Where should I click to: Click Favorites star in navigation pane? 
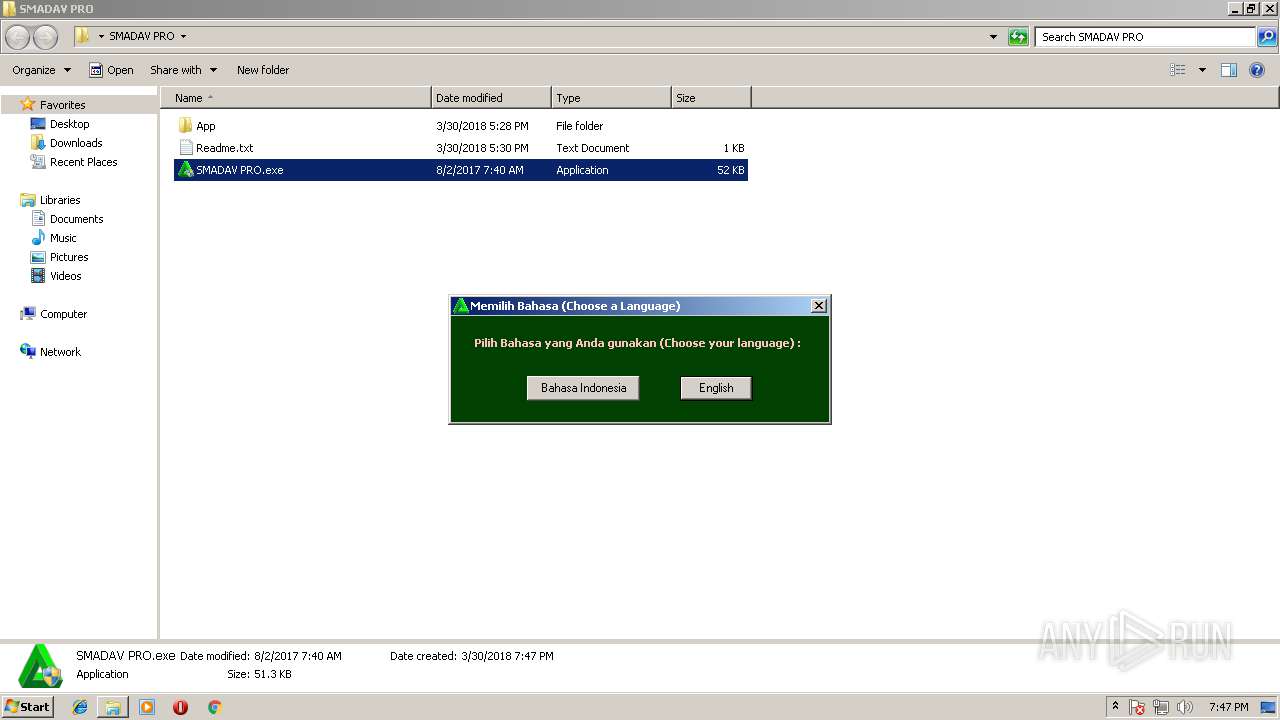(x=28, y=104)
